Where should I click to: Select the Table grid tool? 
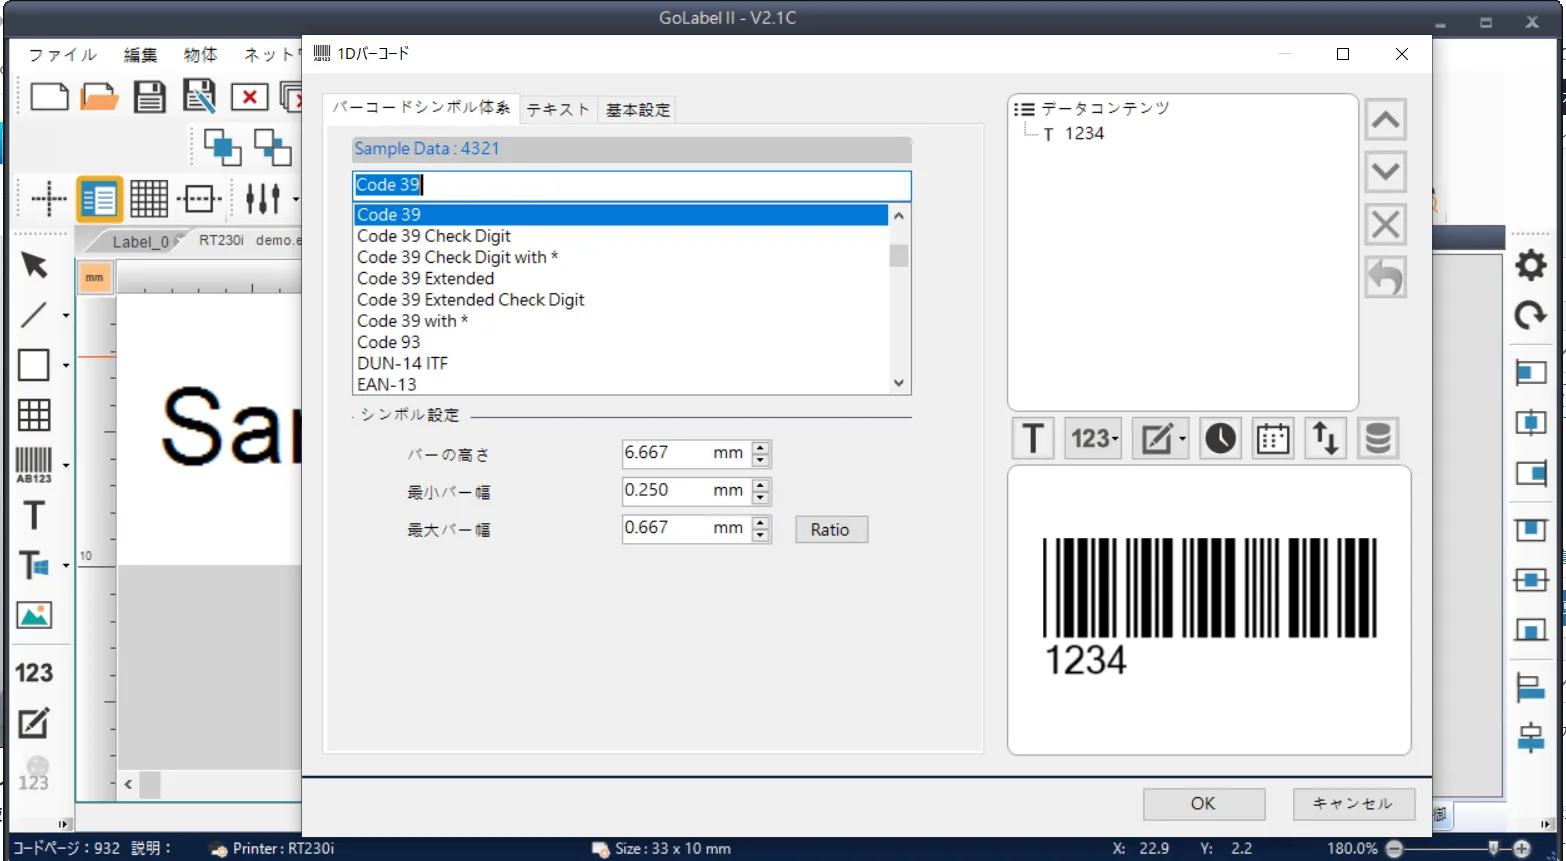tap(34, 415)
